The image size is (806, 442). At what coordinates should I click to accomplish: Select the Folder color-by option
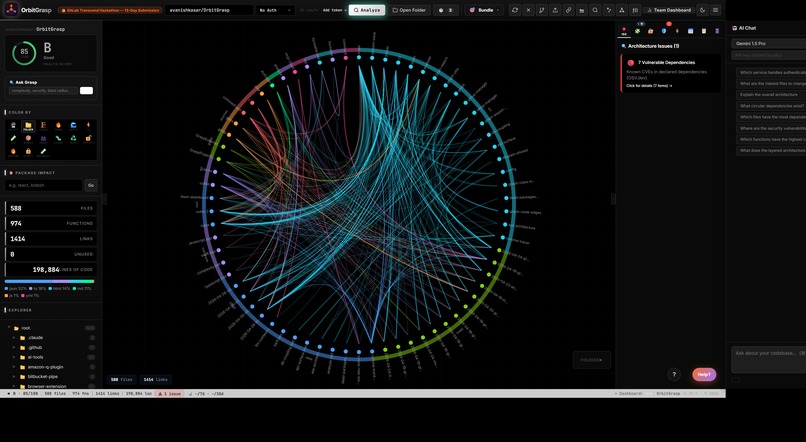click(28, 126)
